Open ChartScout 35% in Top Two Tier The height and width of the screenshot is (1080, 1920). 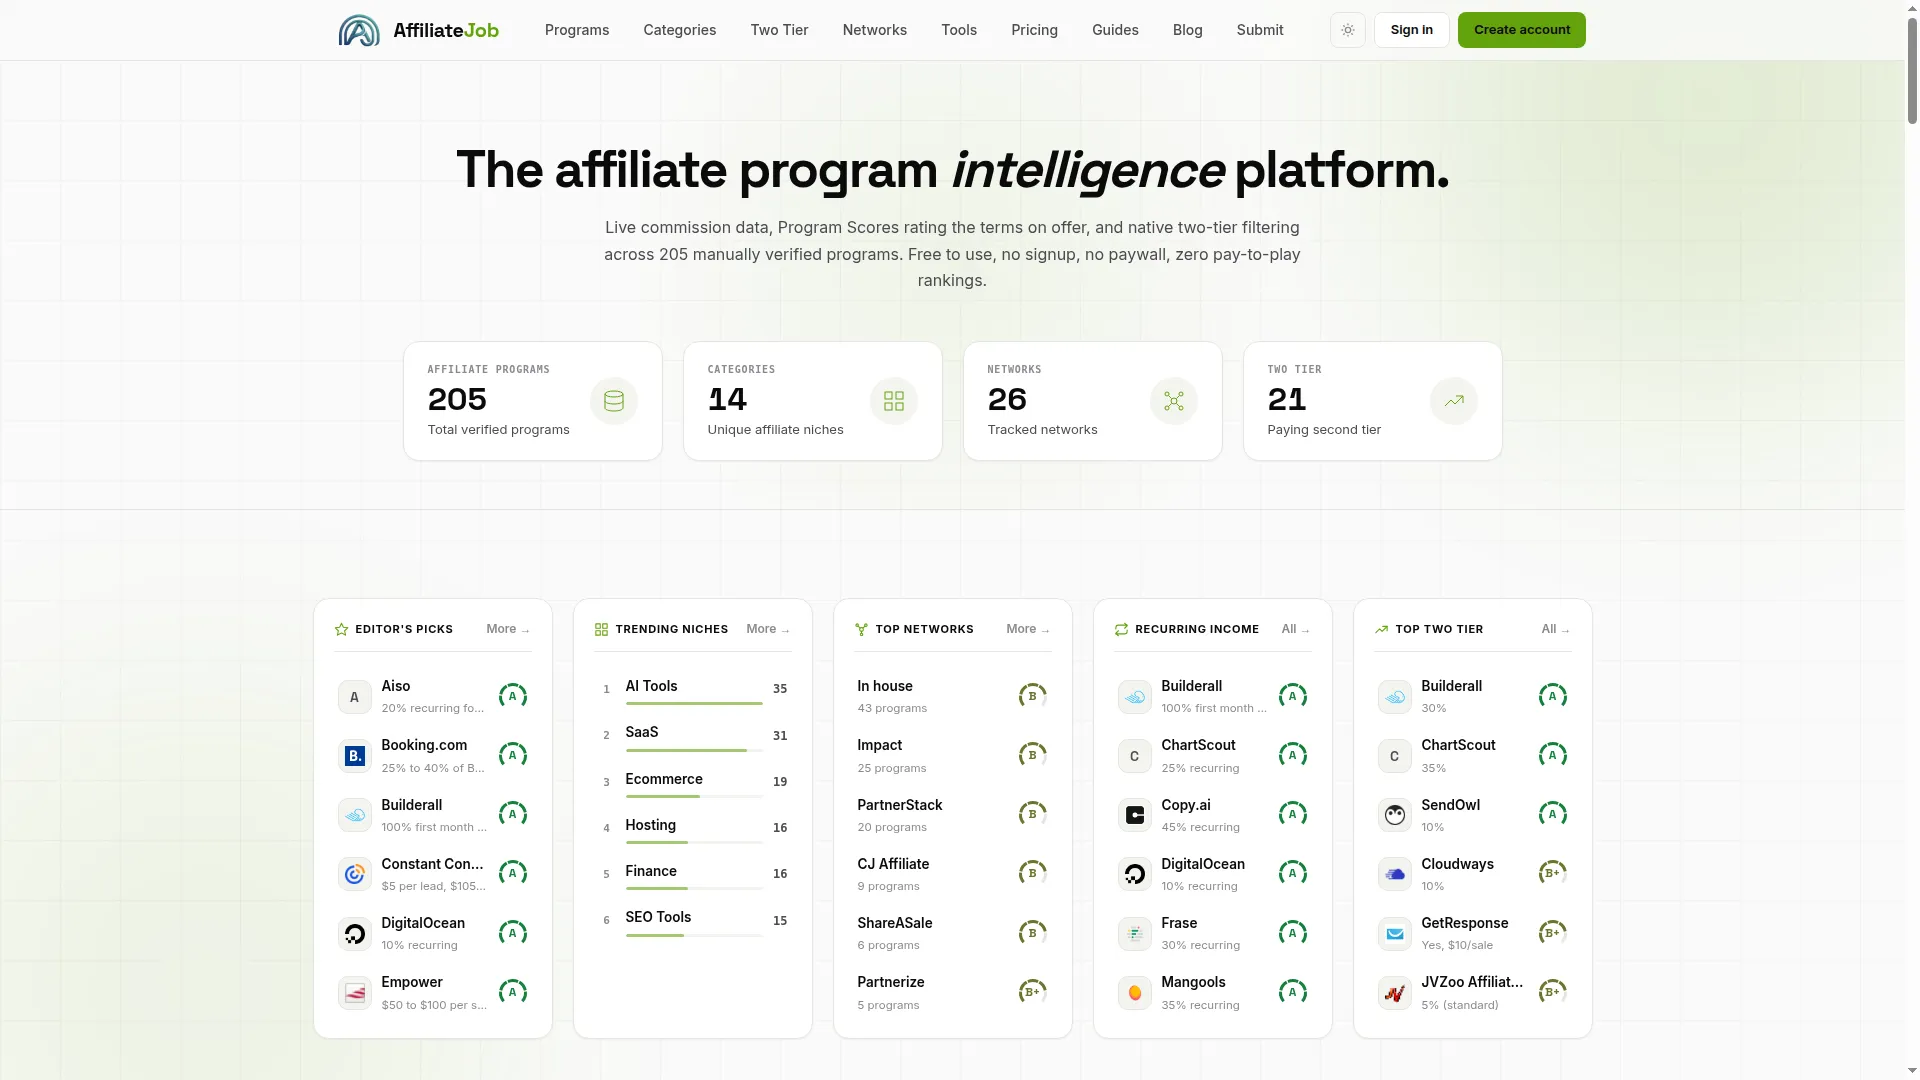coord(1472,756)
